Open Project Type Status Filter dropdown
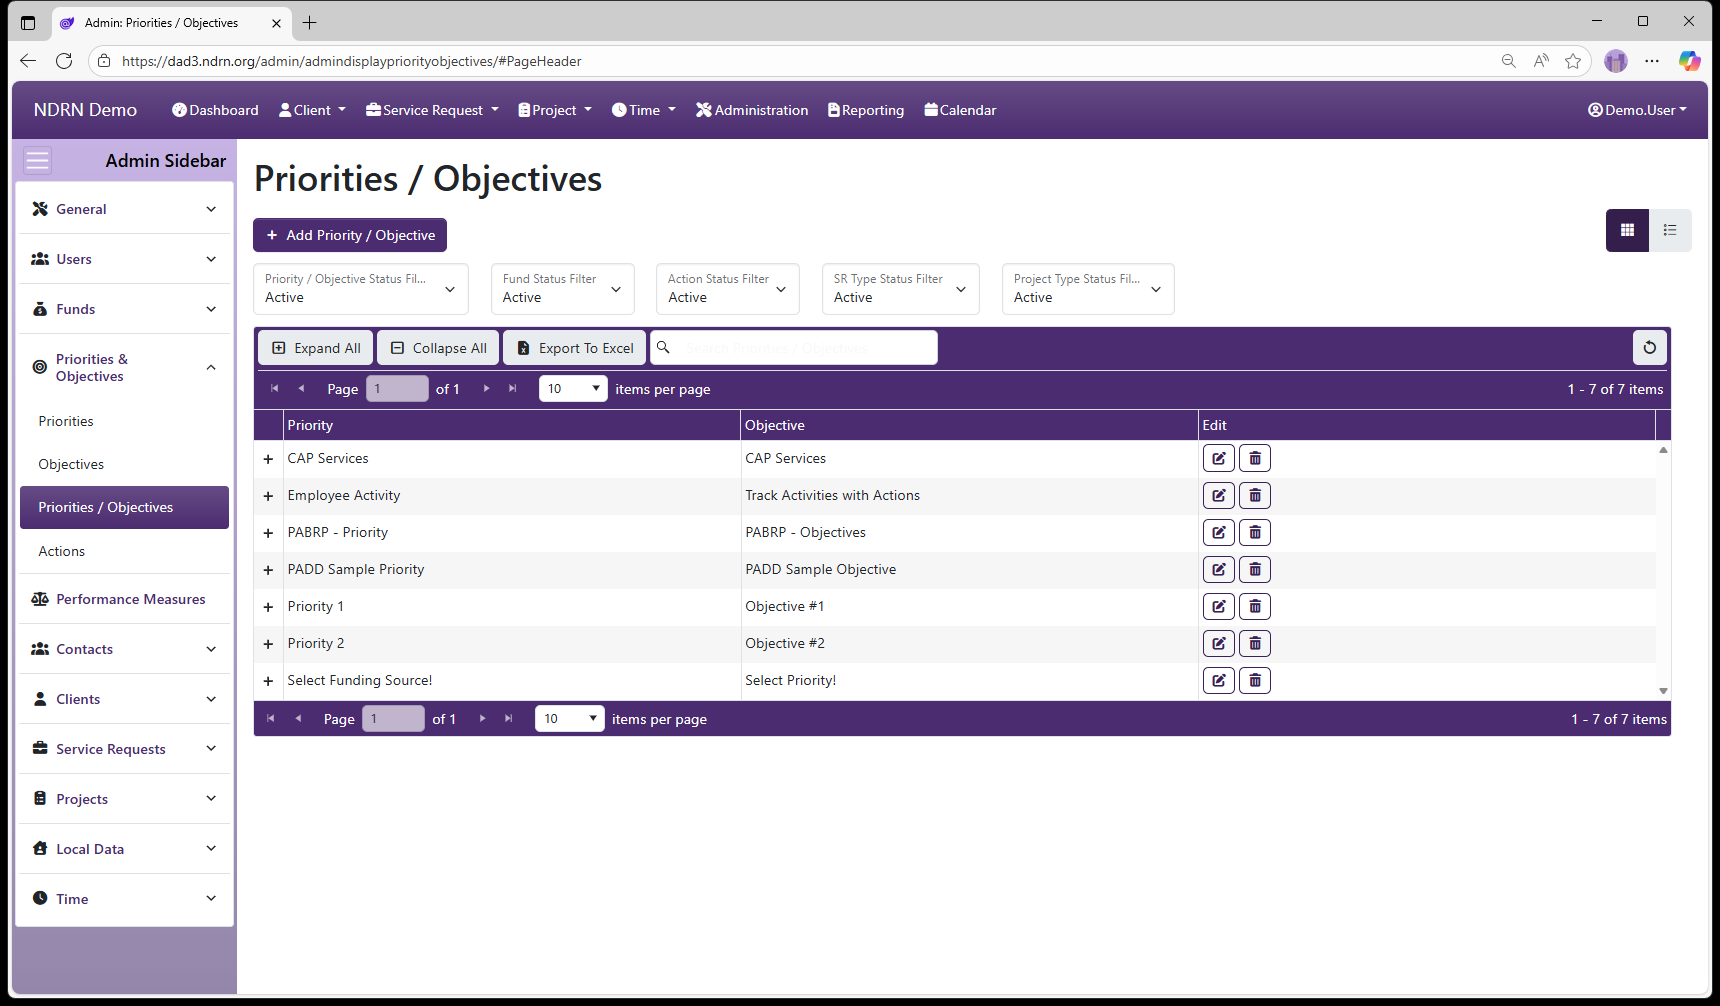1720x1006 pixels. (x=1088, y=289)
